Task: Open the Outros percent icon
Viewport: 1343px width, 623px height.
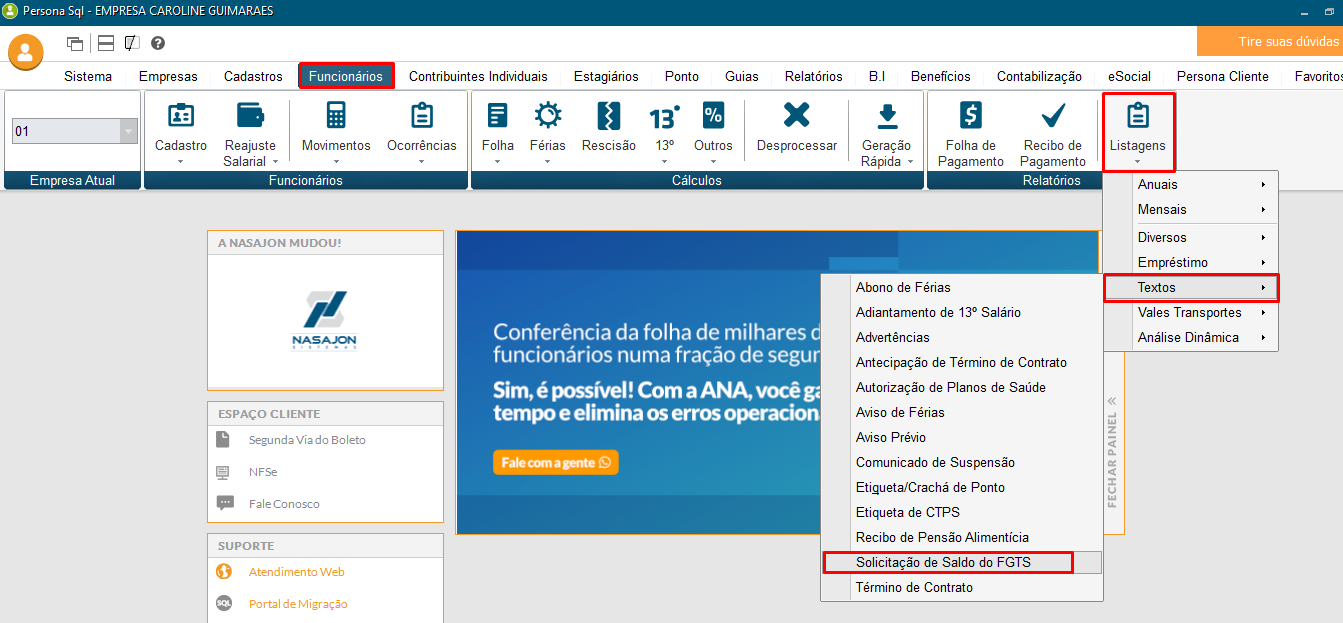Action: [713, 115]
